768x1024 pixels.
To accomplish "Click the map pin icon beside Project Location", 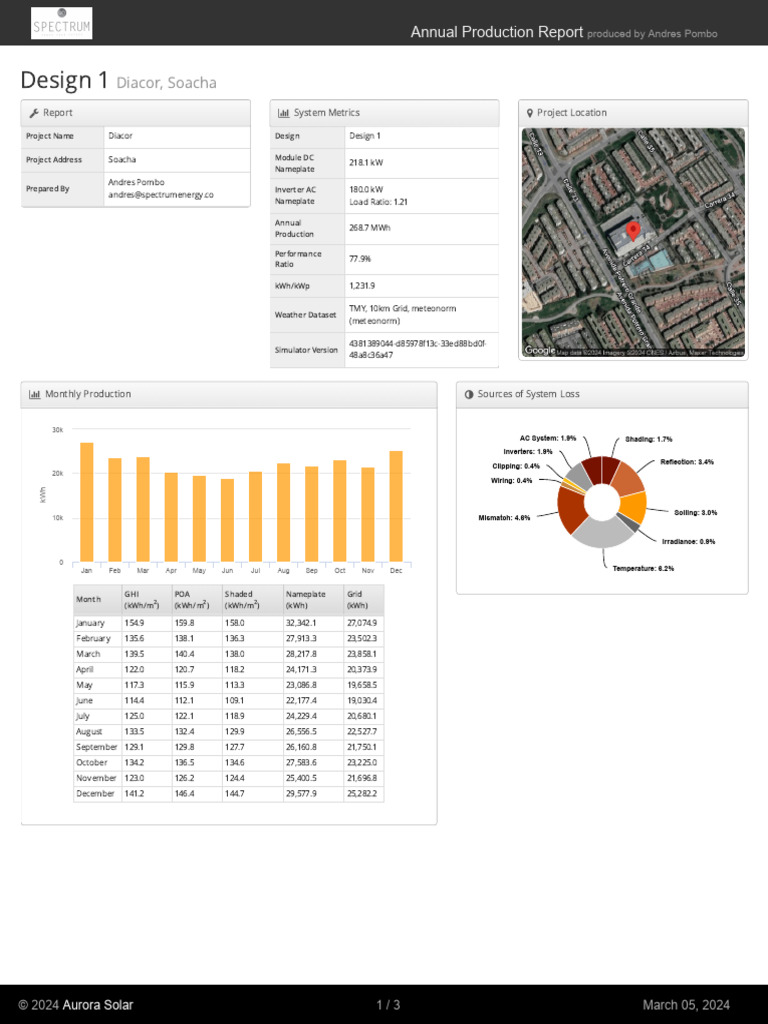I will coord(530,113).
